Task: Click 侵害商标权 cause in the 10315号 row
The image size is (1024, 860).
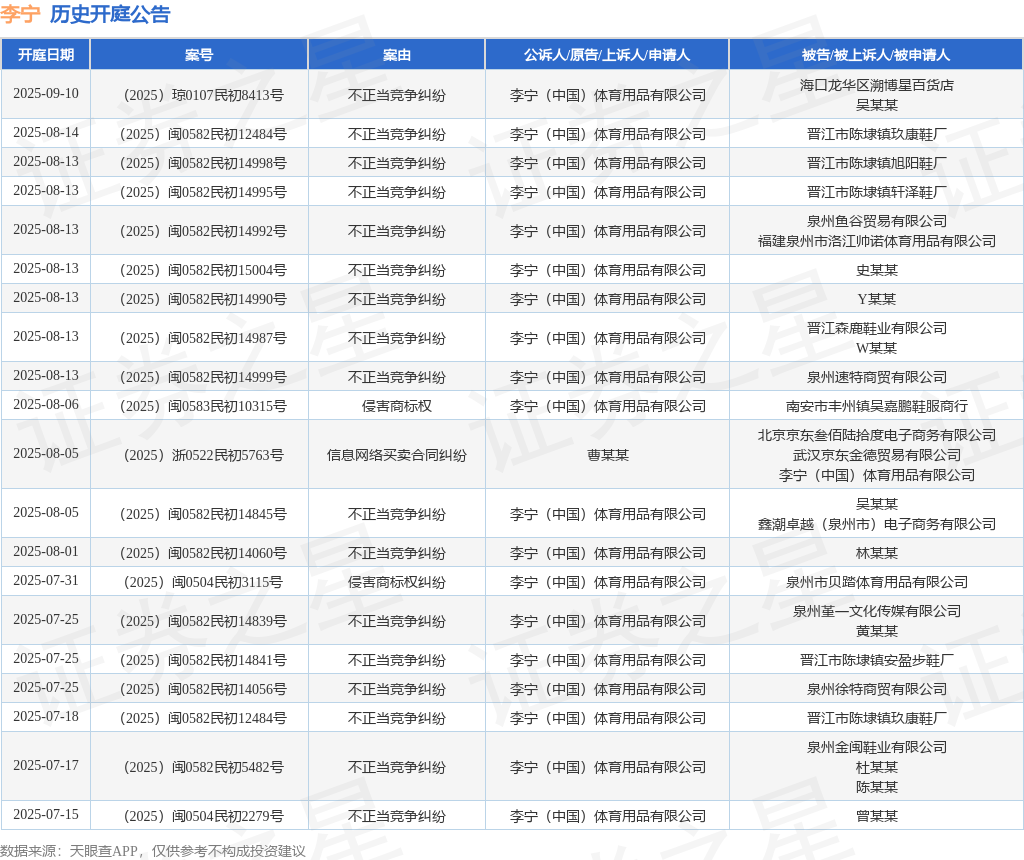Action: click(x=396, y=406)
